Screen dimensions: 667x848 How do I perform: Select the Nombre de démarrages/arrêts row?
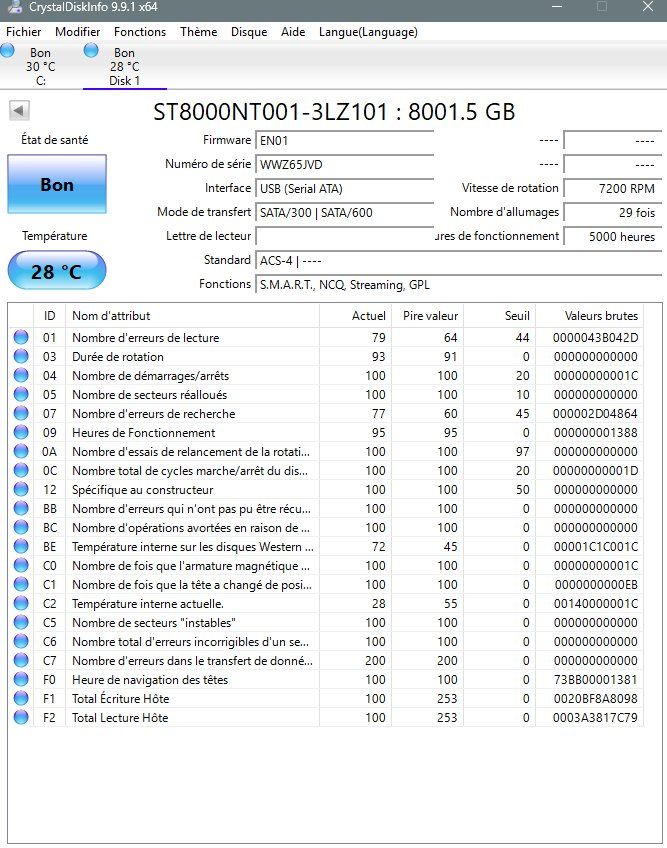click(326, 375)
